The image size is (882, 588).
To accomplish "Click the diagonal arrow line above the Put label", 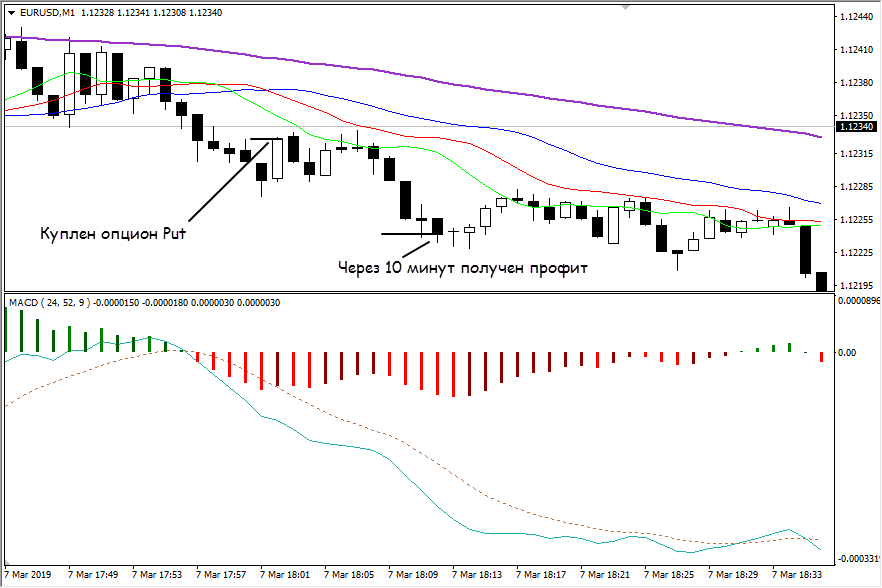I will point(228,180).
